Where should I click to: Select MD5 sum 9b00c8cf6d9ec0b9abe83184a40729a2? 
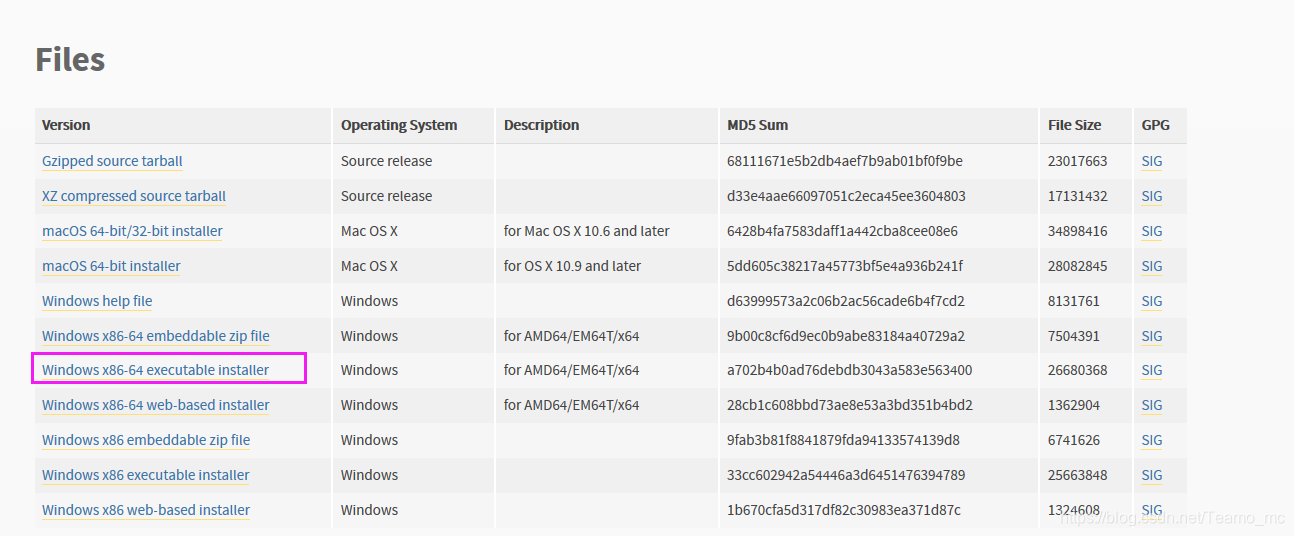846,336
